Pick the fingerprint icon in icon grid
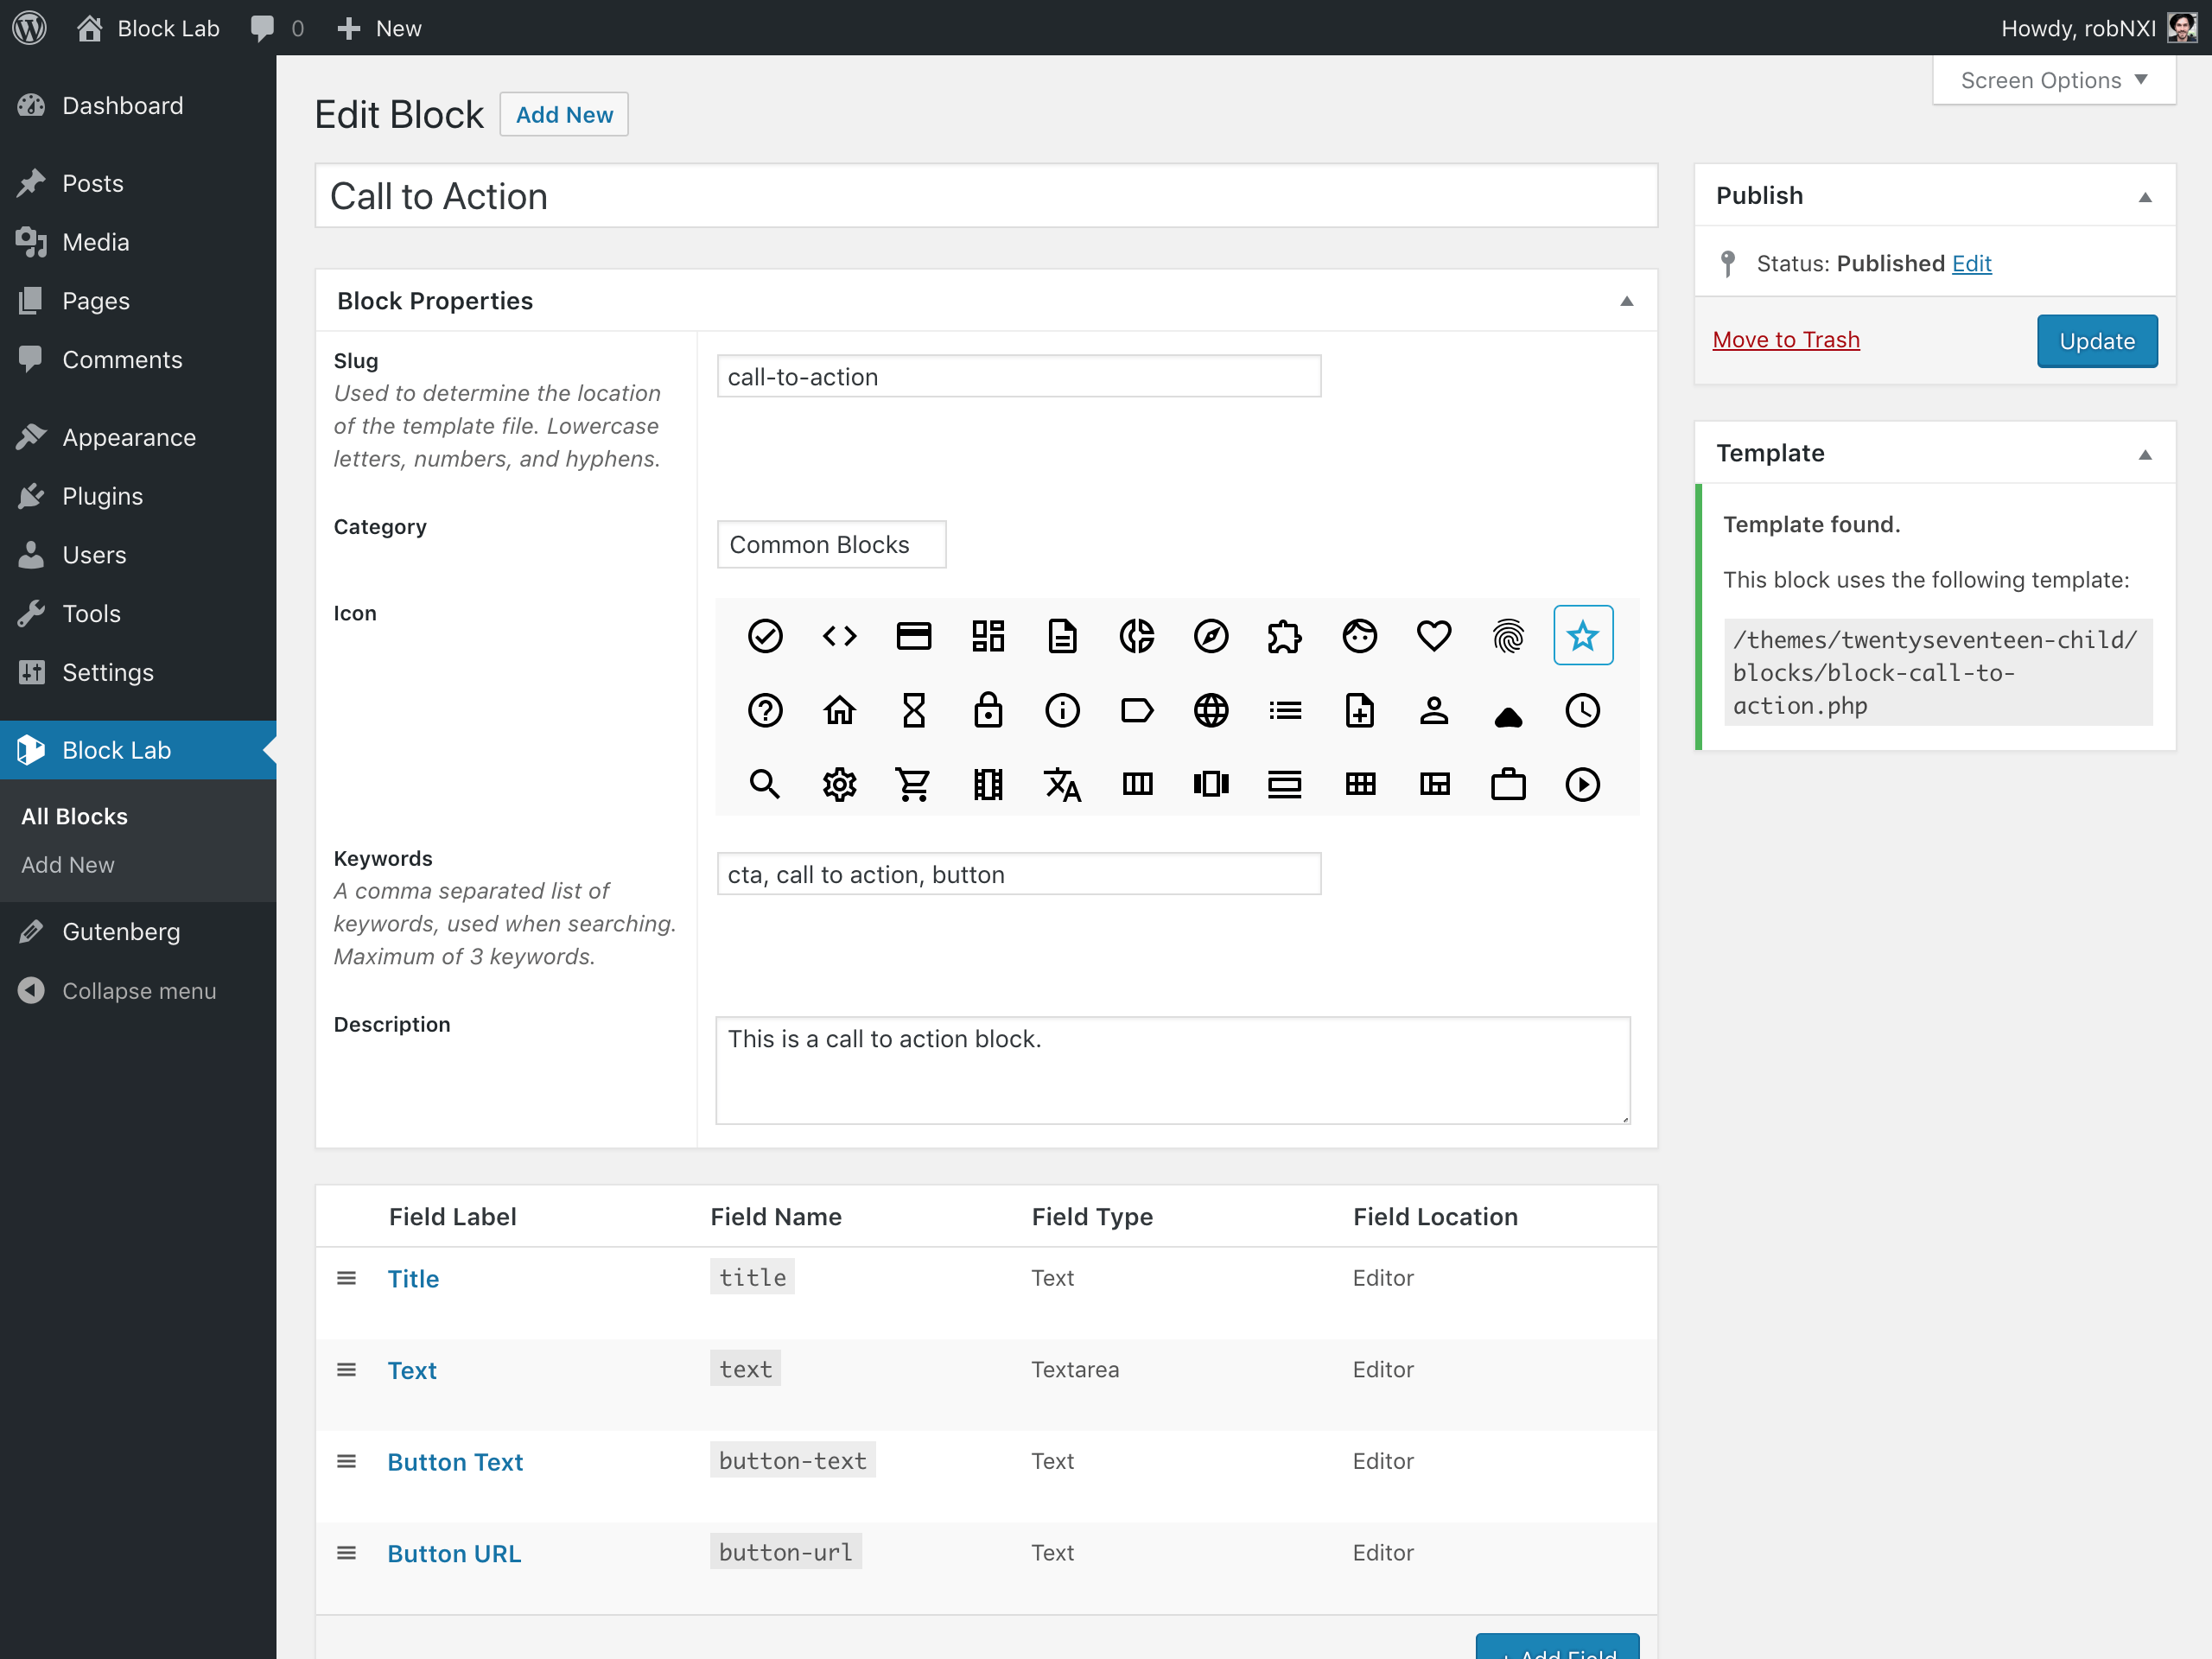 click(1507, 636)
